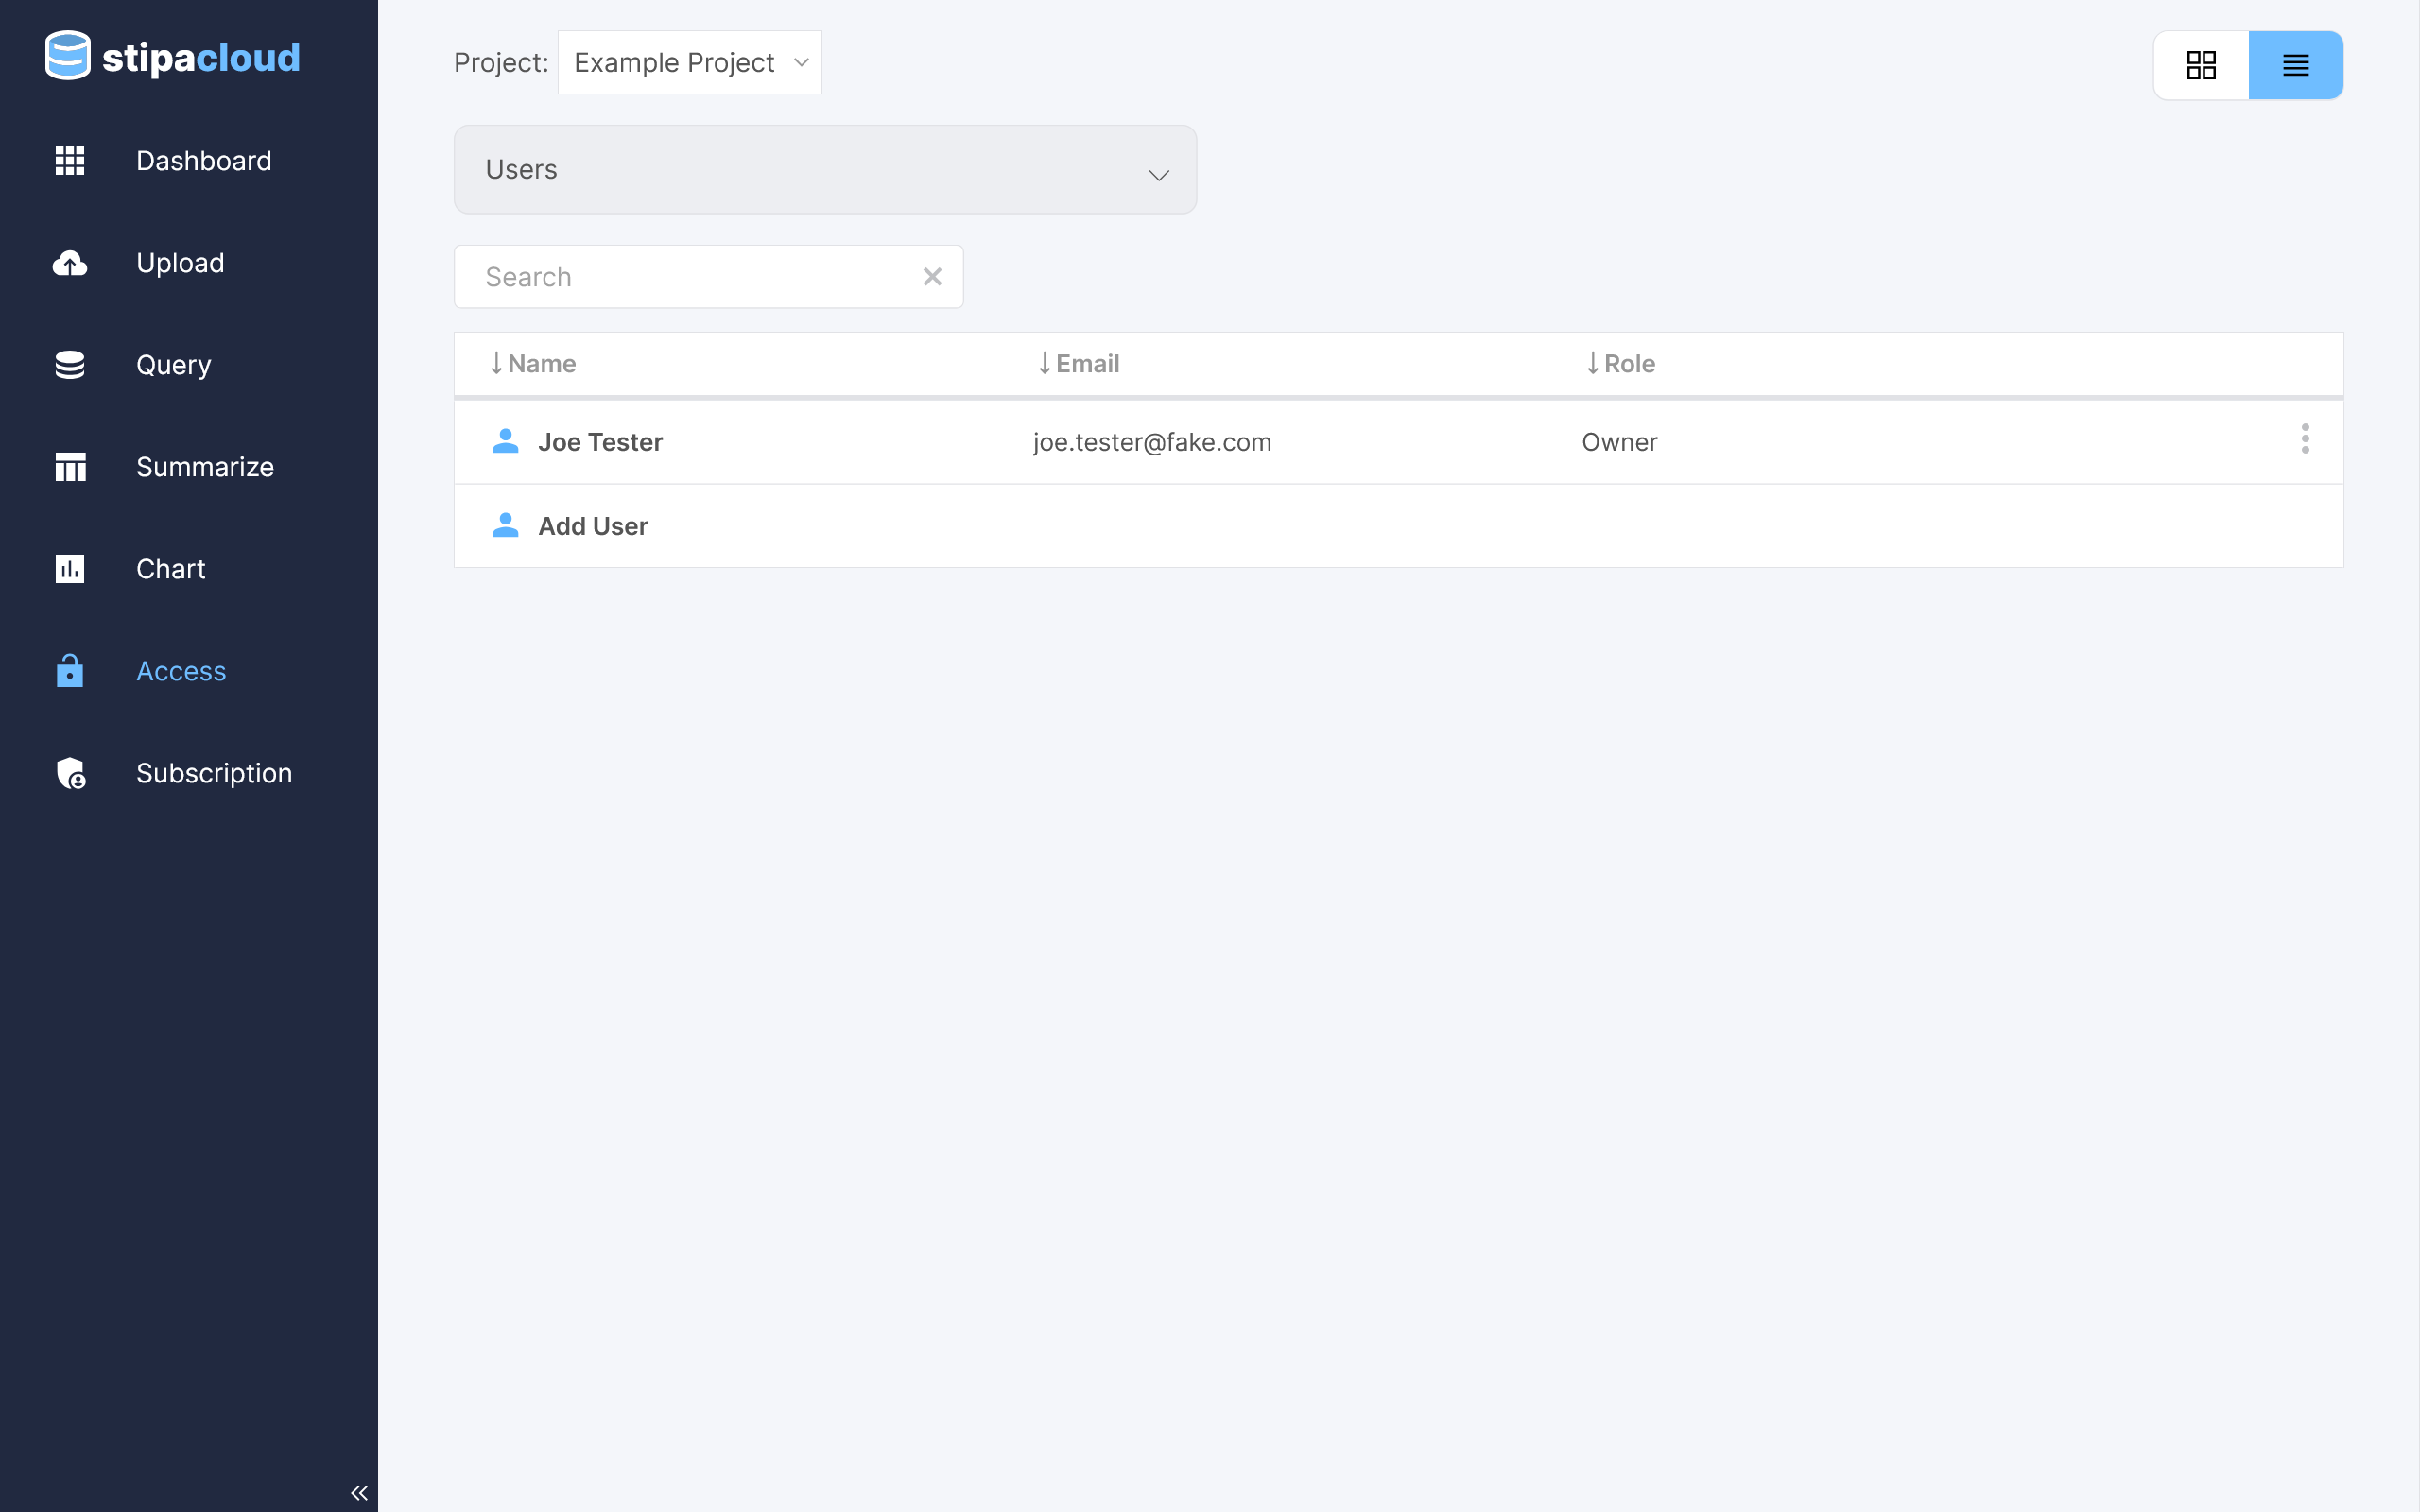Clear the search field with X
Viewport: 2420px width, 1512px height.
(x=932, y=277)
